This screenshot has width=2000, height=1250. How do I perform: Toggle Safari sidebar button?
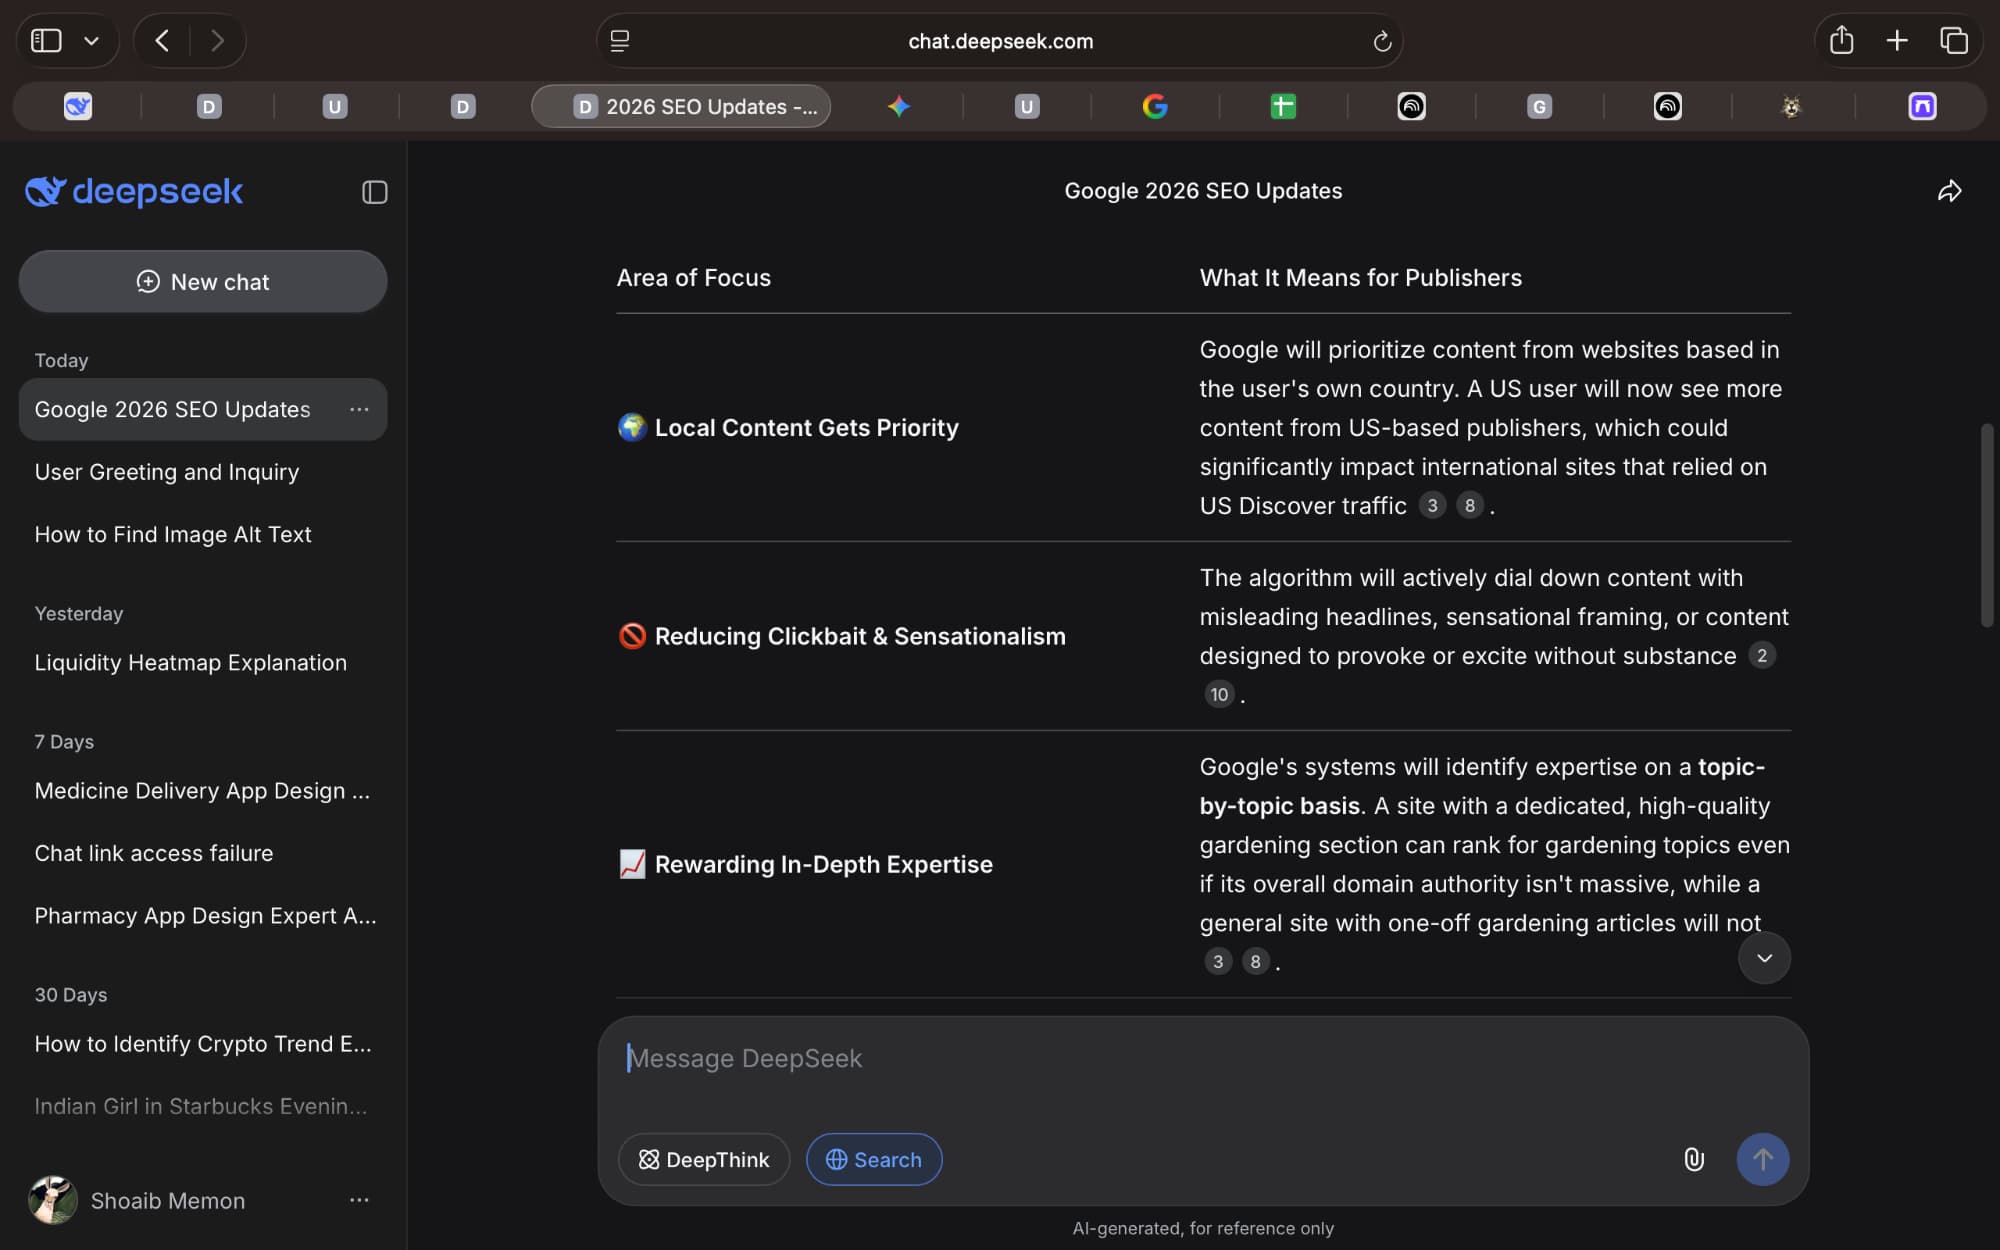pos(46,41)
